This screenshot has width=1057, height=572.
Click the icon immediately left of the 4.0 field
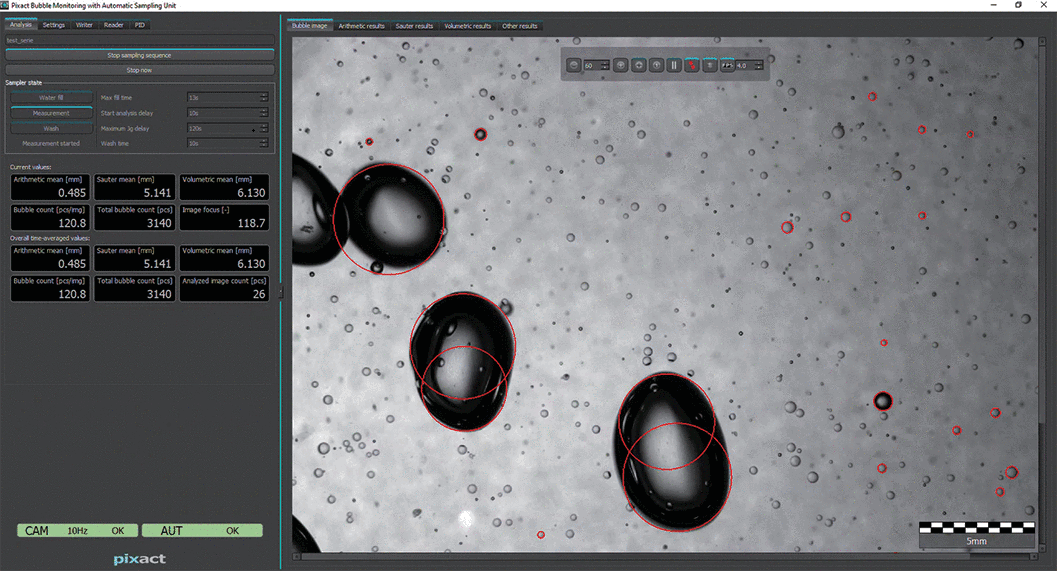click(x=727, y=65)
